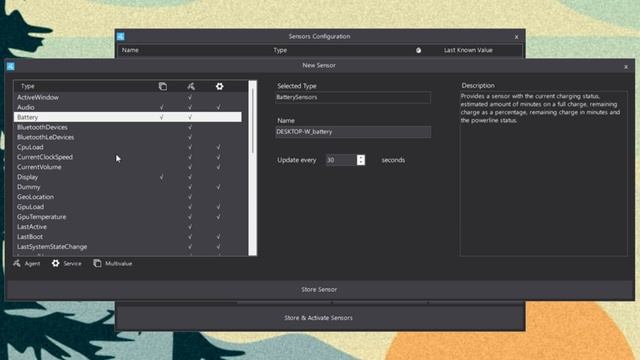Click the Service gear legend icon
The image size is (640, 360).
point(56,263)
